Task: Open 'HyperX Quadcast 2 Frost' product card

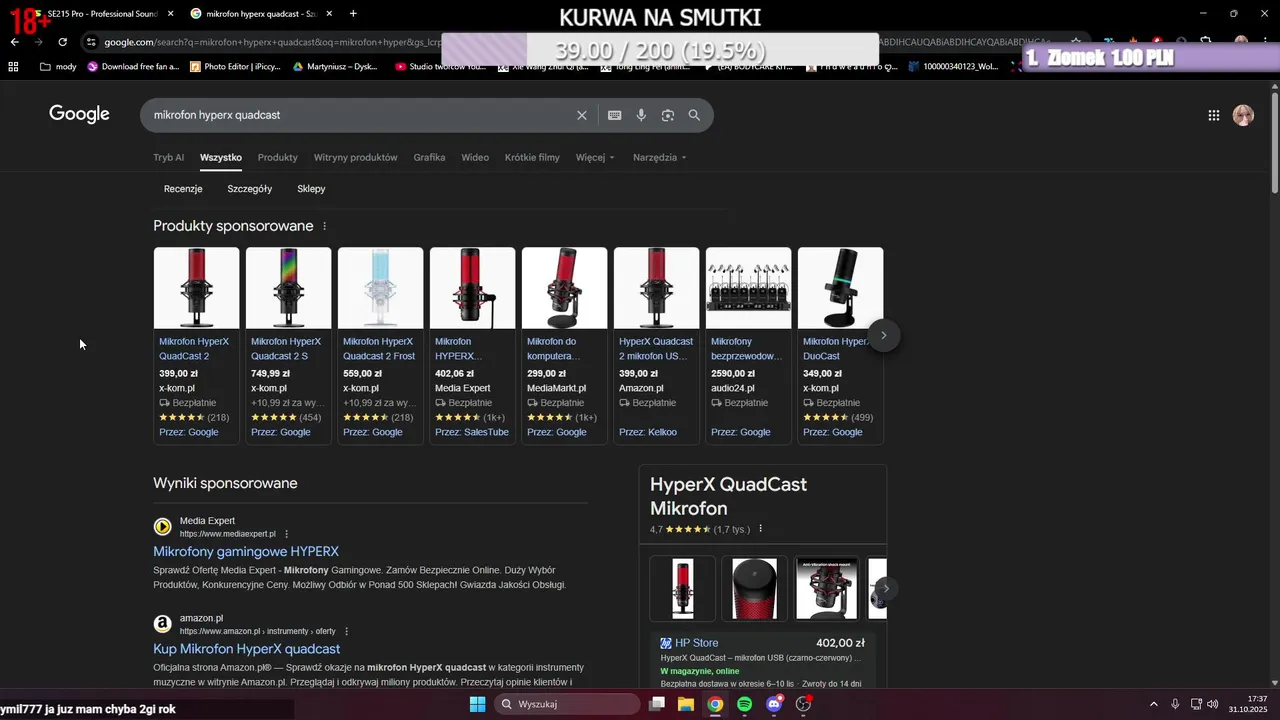Action: click(x=380, y=345)
